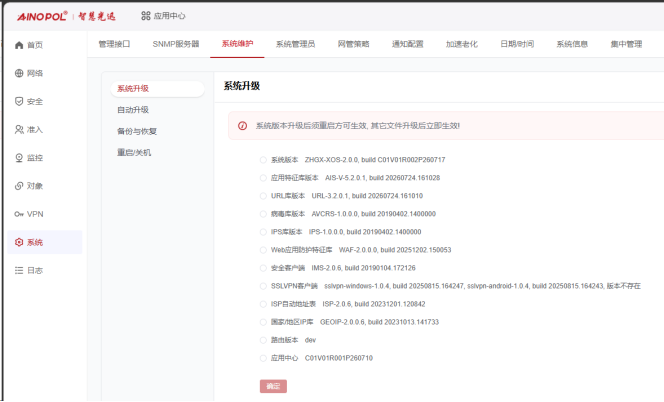Open 应用中心 label in top bar

click(169, 16)
